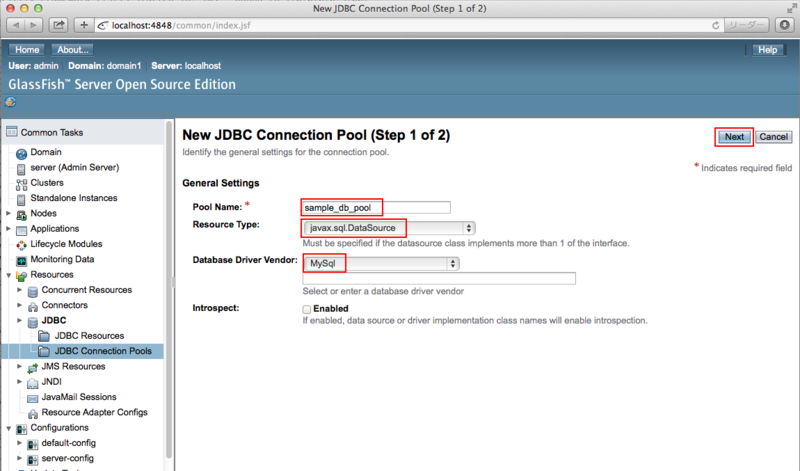Expand the JNDI node
Viewport: 800px width, 471px height.
20,382
